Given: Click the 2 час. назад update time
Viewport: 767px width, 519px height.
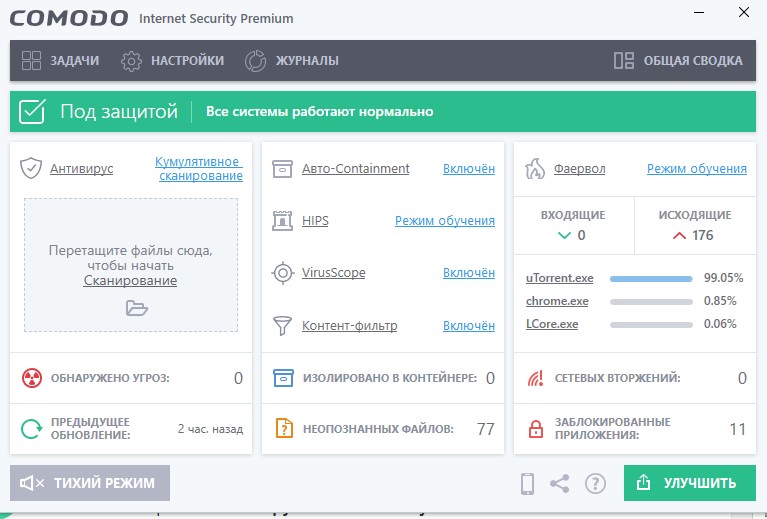Looking at the screenshot, I should 210,429.
